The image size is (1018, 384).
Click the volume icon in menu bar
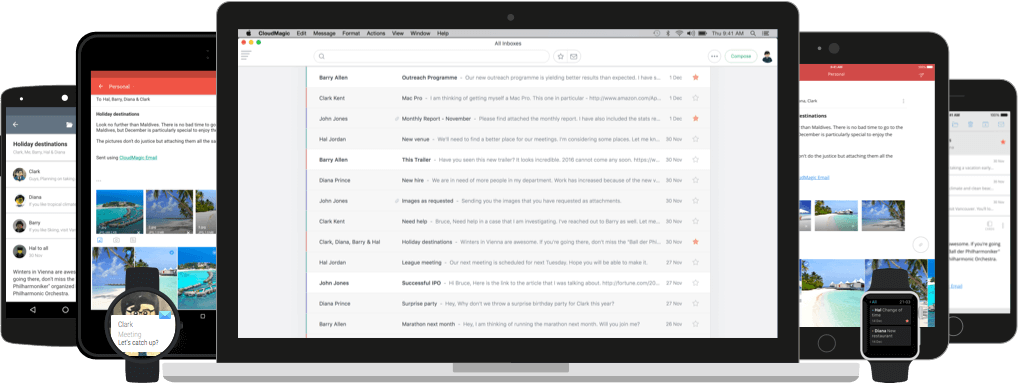pyautogui.click(x=690, y=33)
